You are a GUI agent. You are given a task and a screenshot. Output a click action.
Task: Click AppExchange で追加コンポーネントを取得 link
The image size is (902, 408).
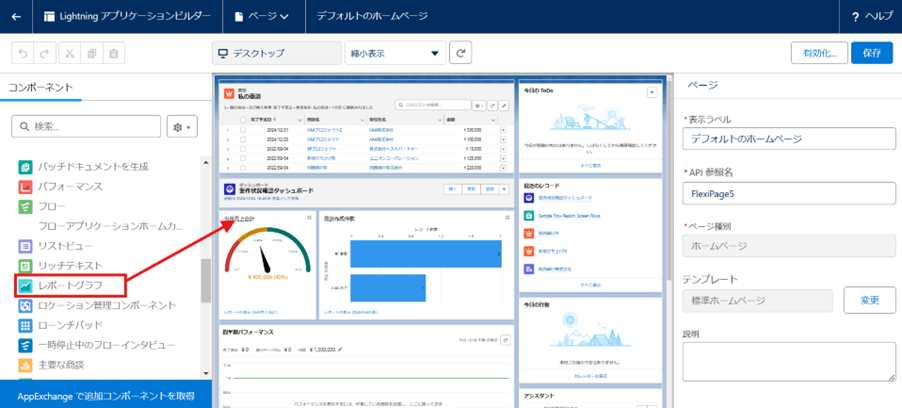click(x=106, y=396)
